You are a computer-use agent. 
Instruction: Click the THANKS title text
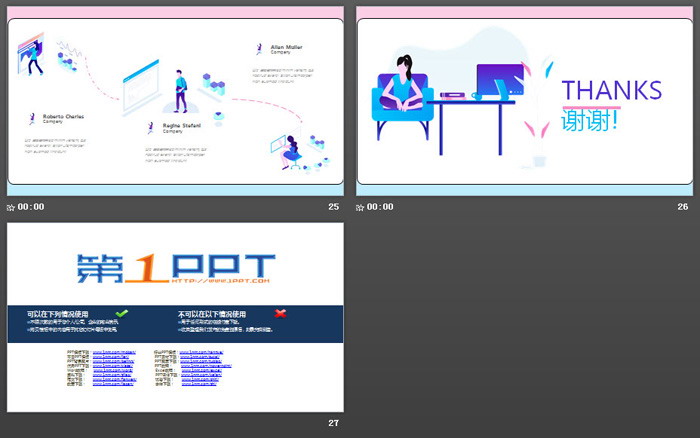[x=611, y=89]
